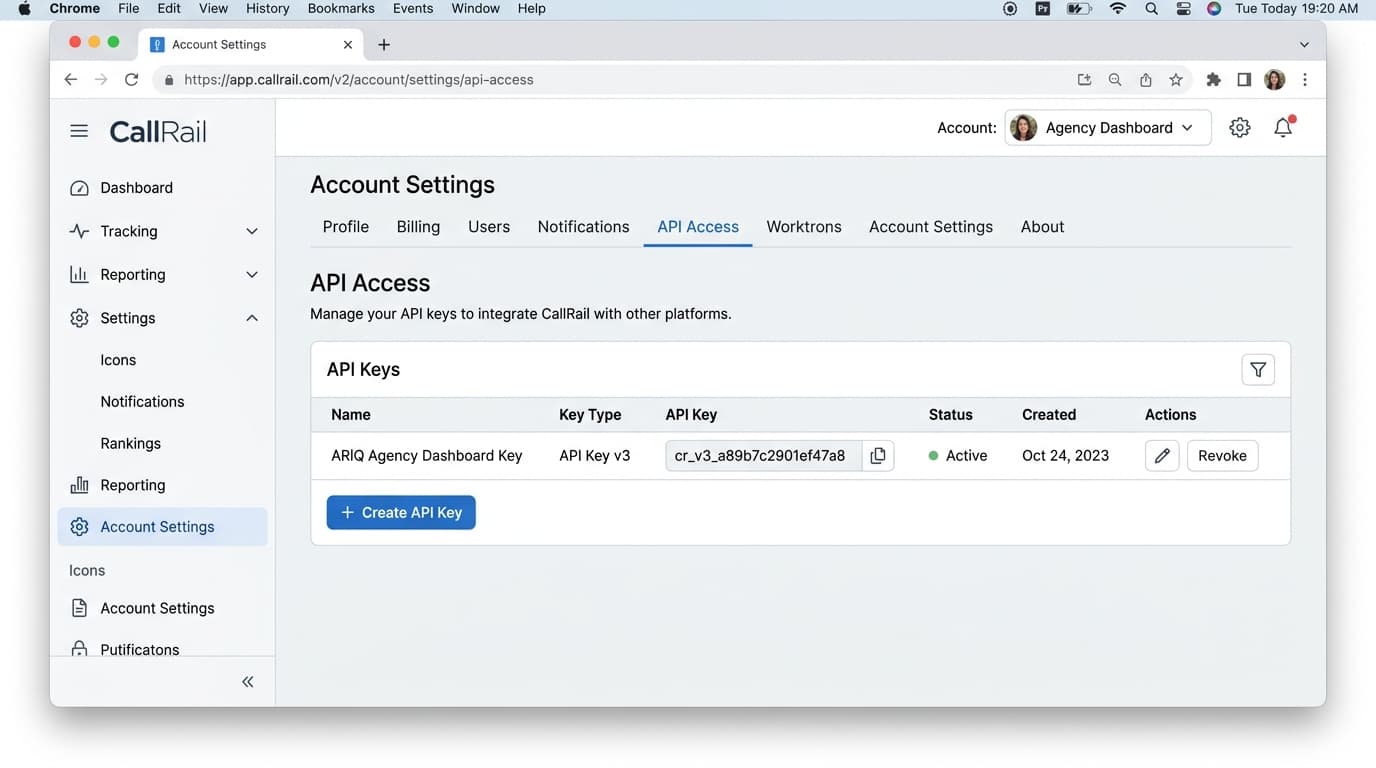Click the API key value field

764,455
